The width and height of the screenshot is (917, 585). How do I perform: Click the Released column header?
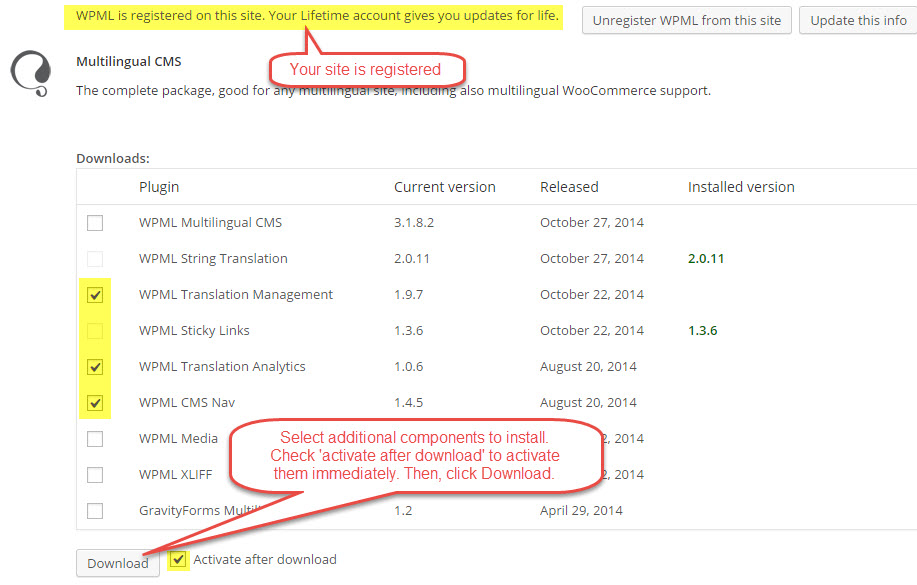(569, 187)
